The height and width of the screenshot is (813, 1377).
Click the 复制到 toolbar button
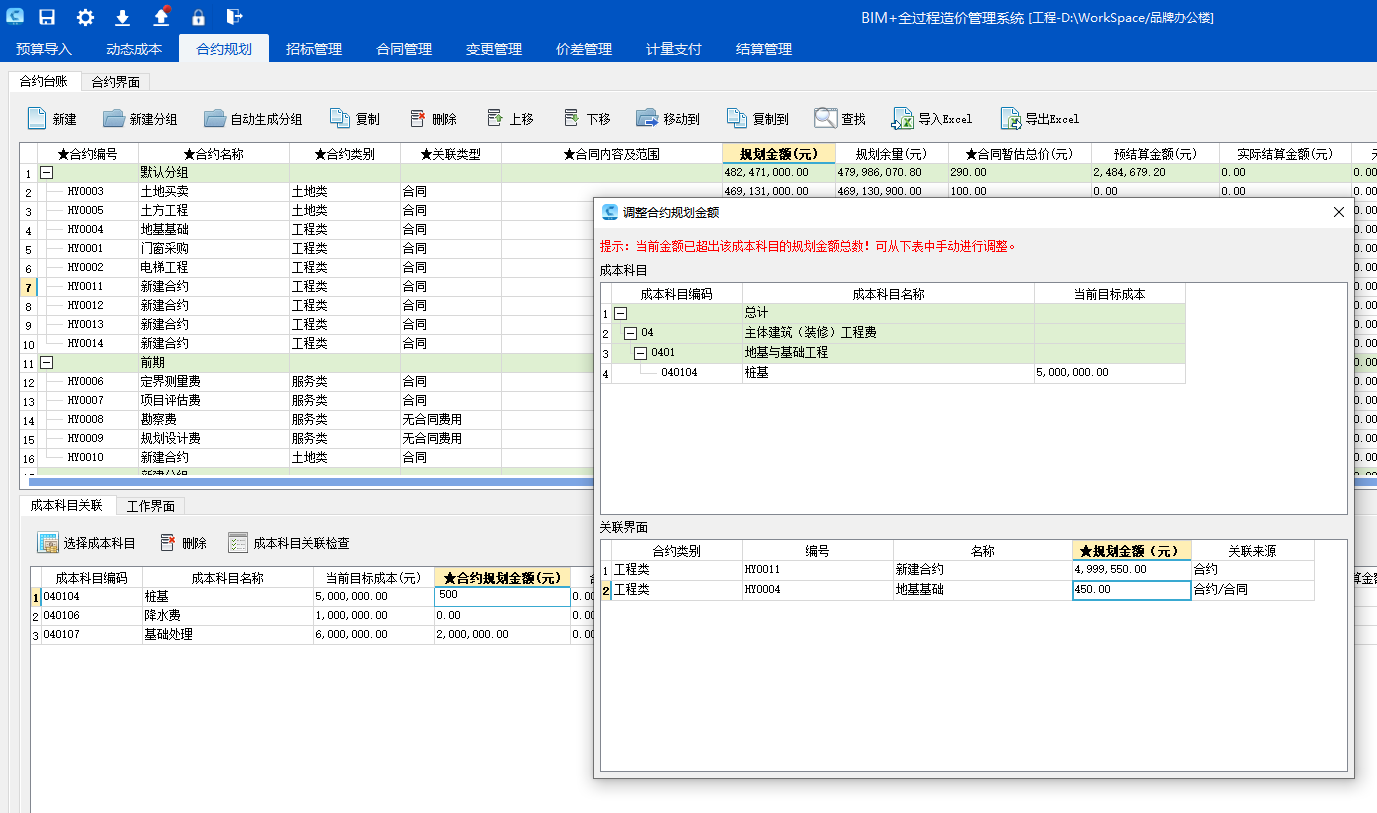(758, 119)
